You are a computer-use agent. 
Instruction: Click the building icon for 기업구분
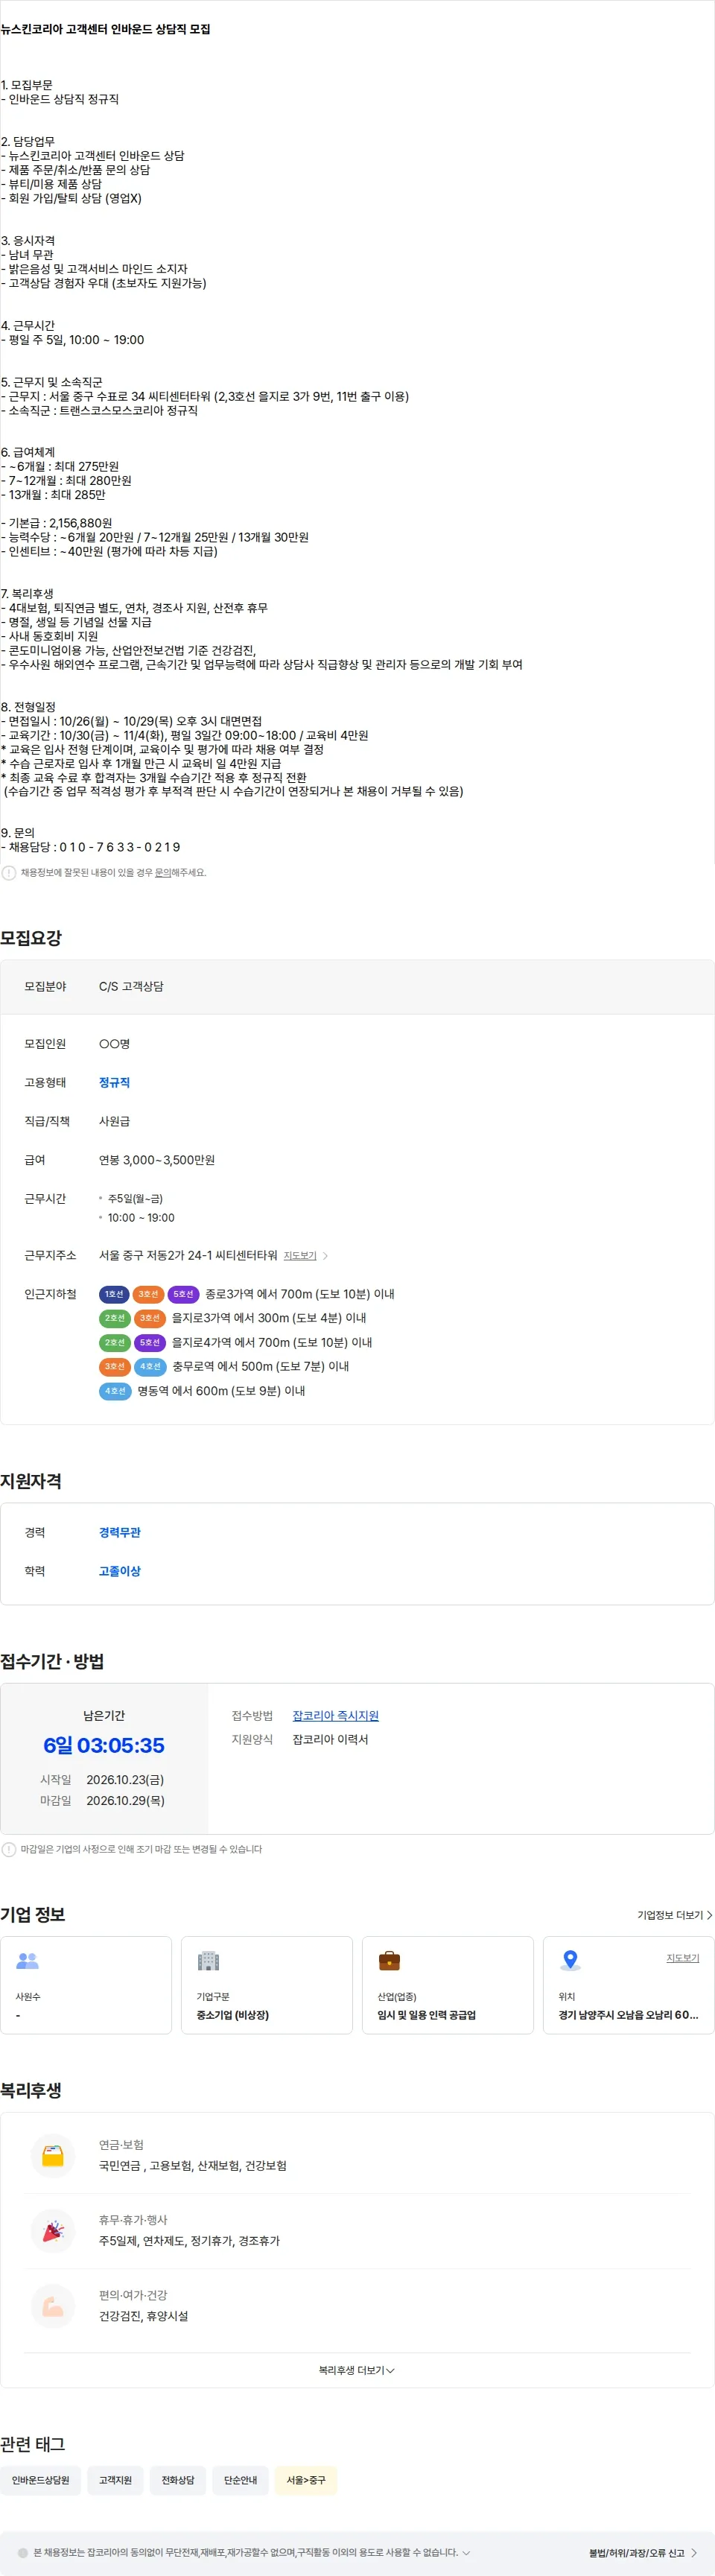coord(208,1960)
